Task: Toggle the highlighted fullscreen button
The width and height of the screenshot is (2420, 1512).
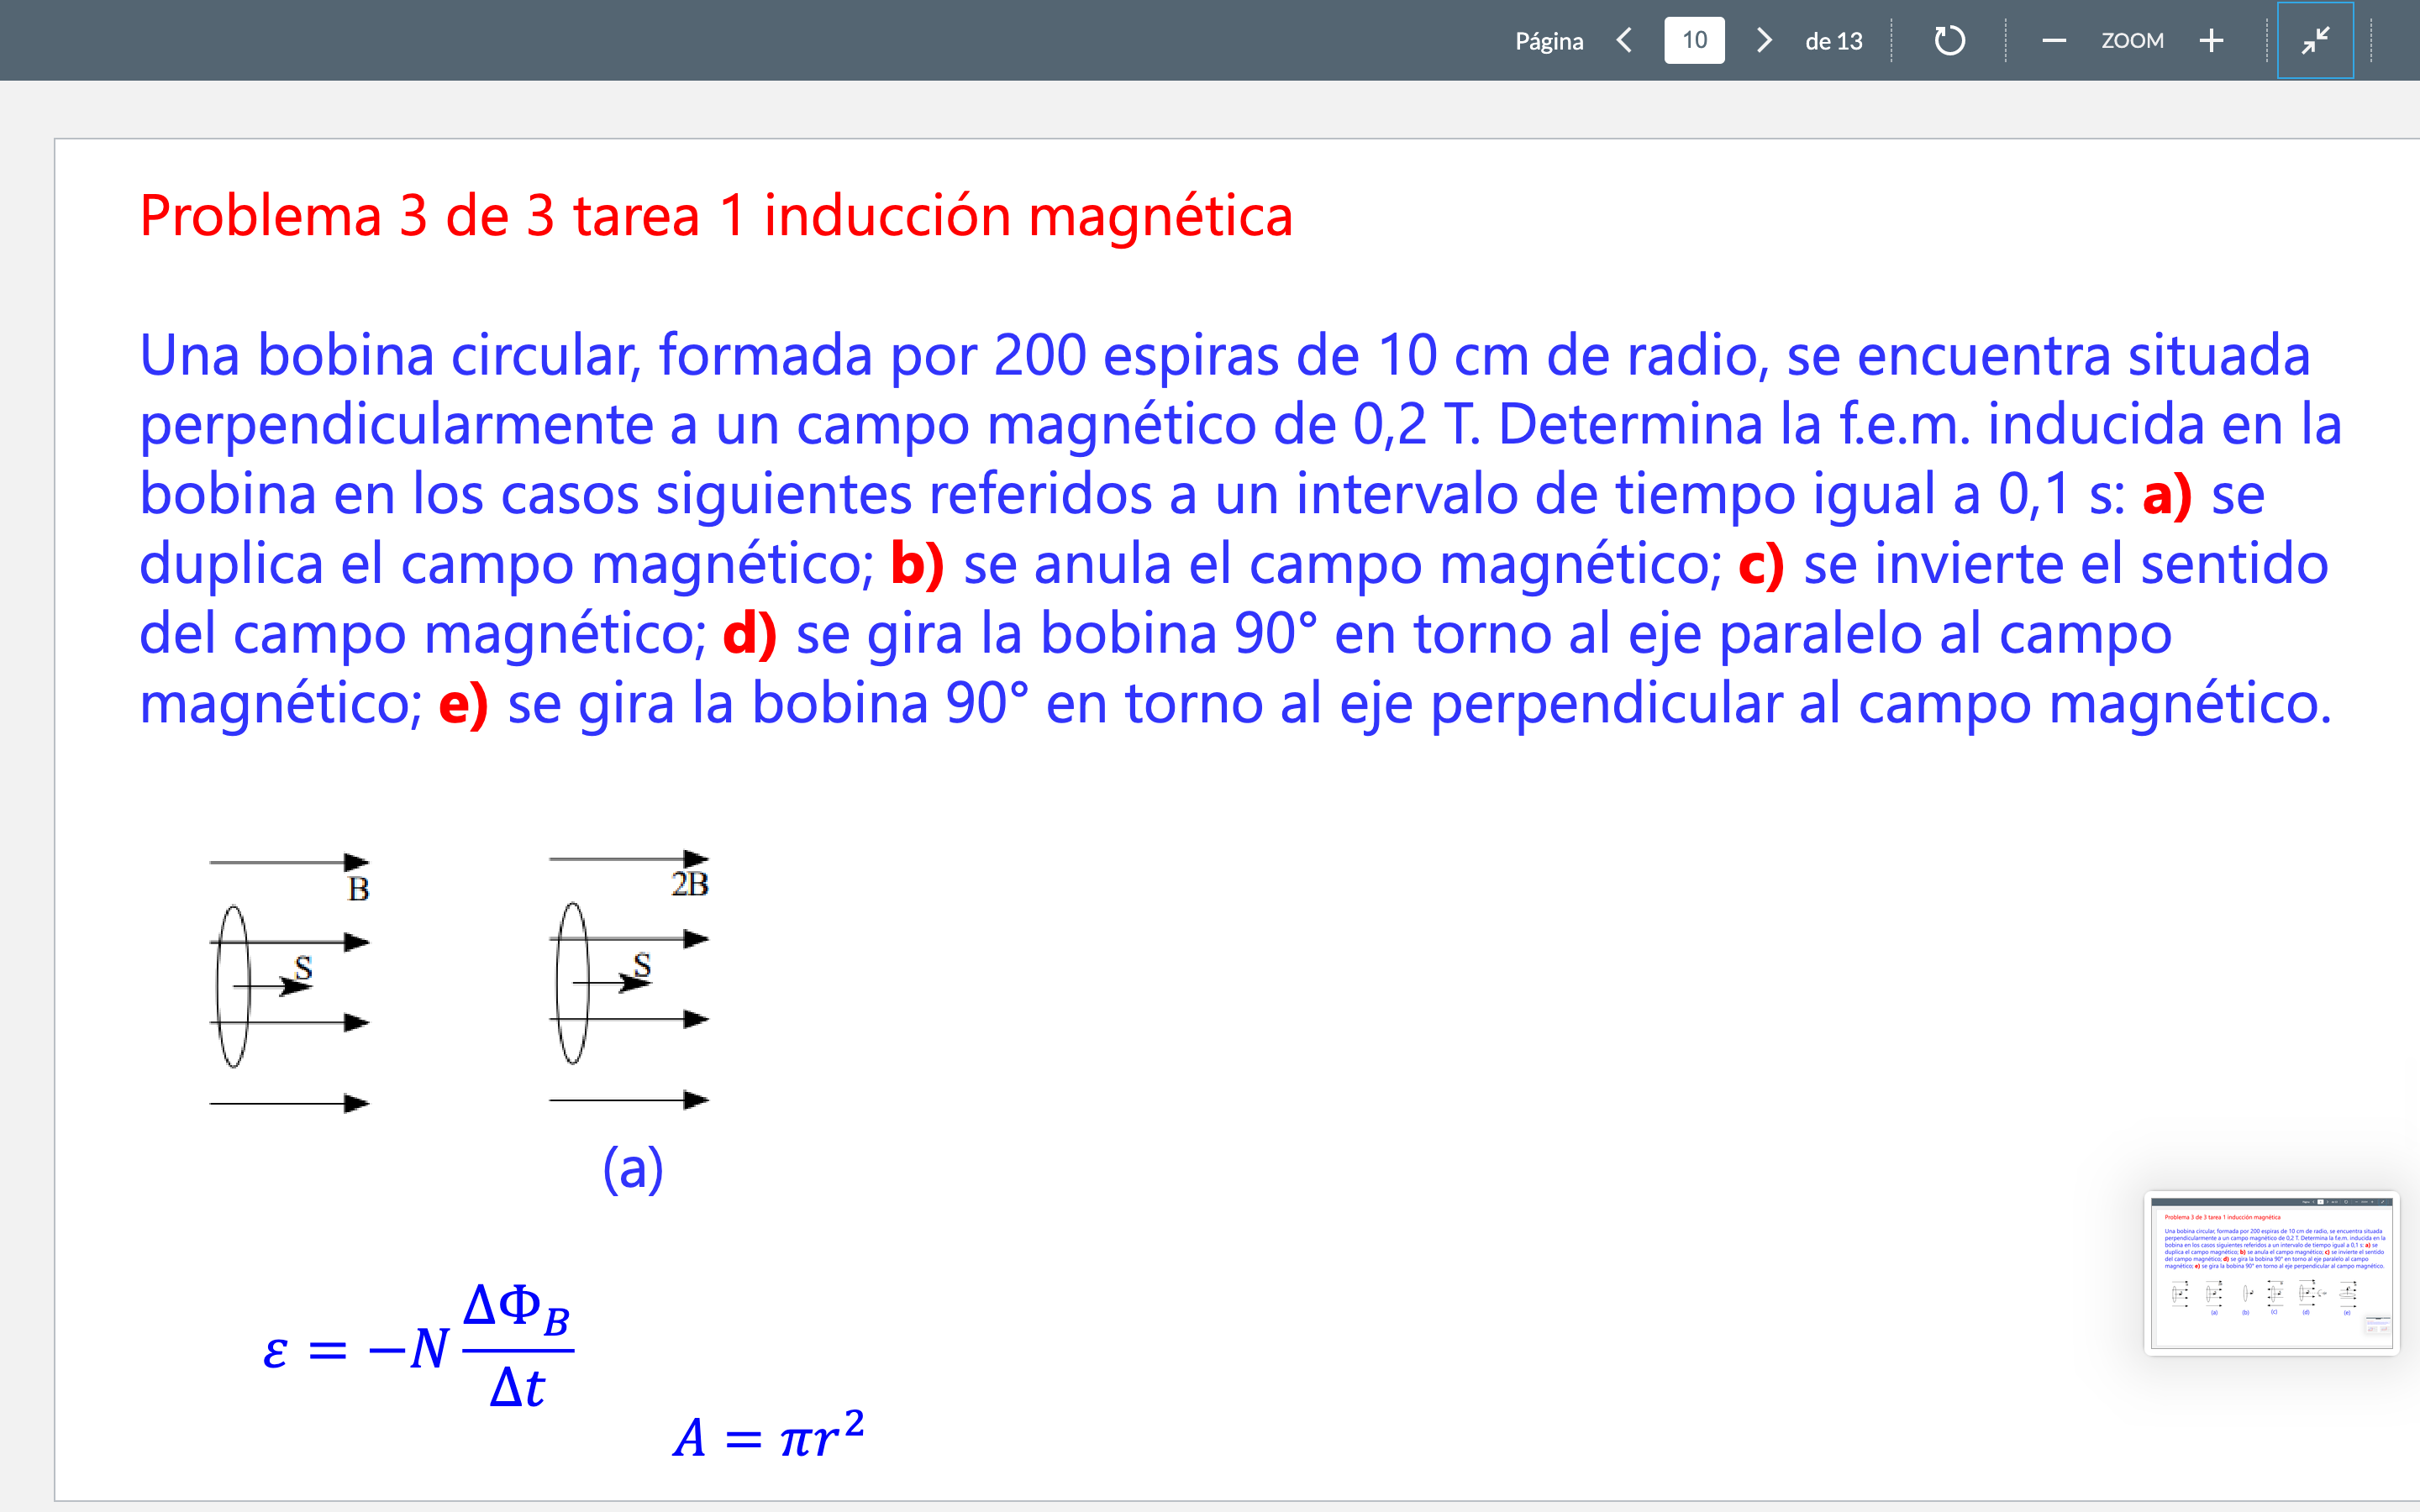Action: pos(2315,41)
